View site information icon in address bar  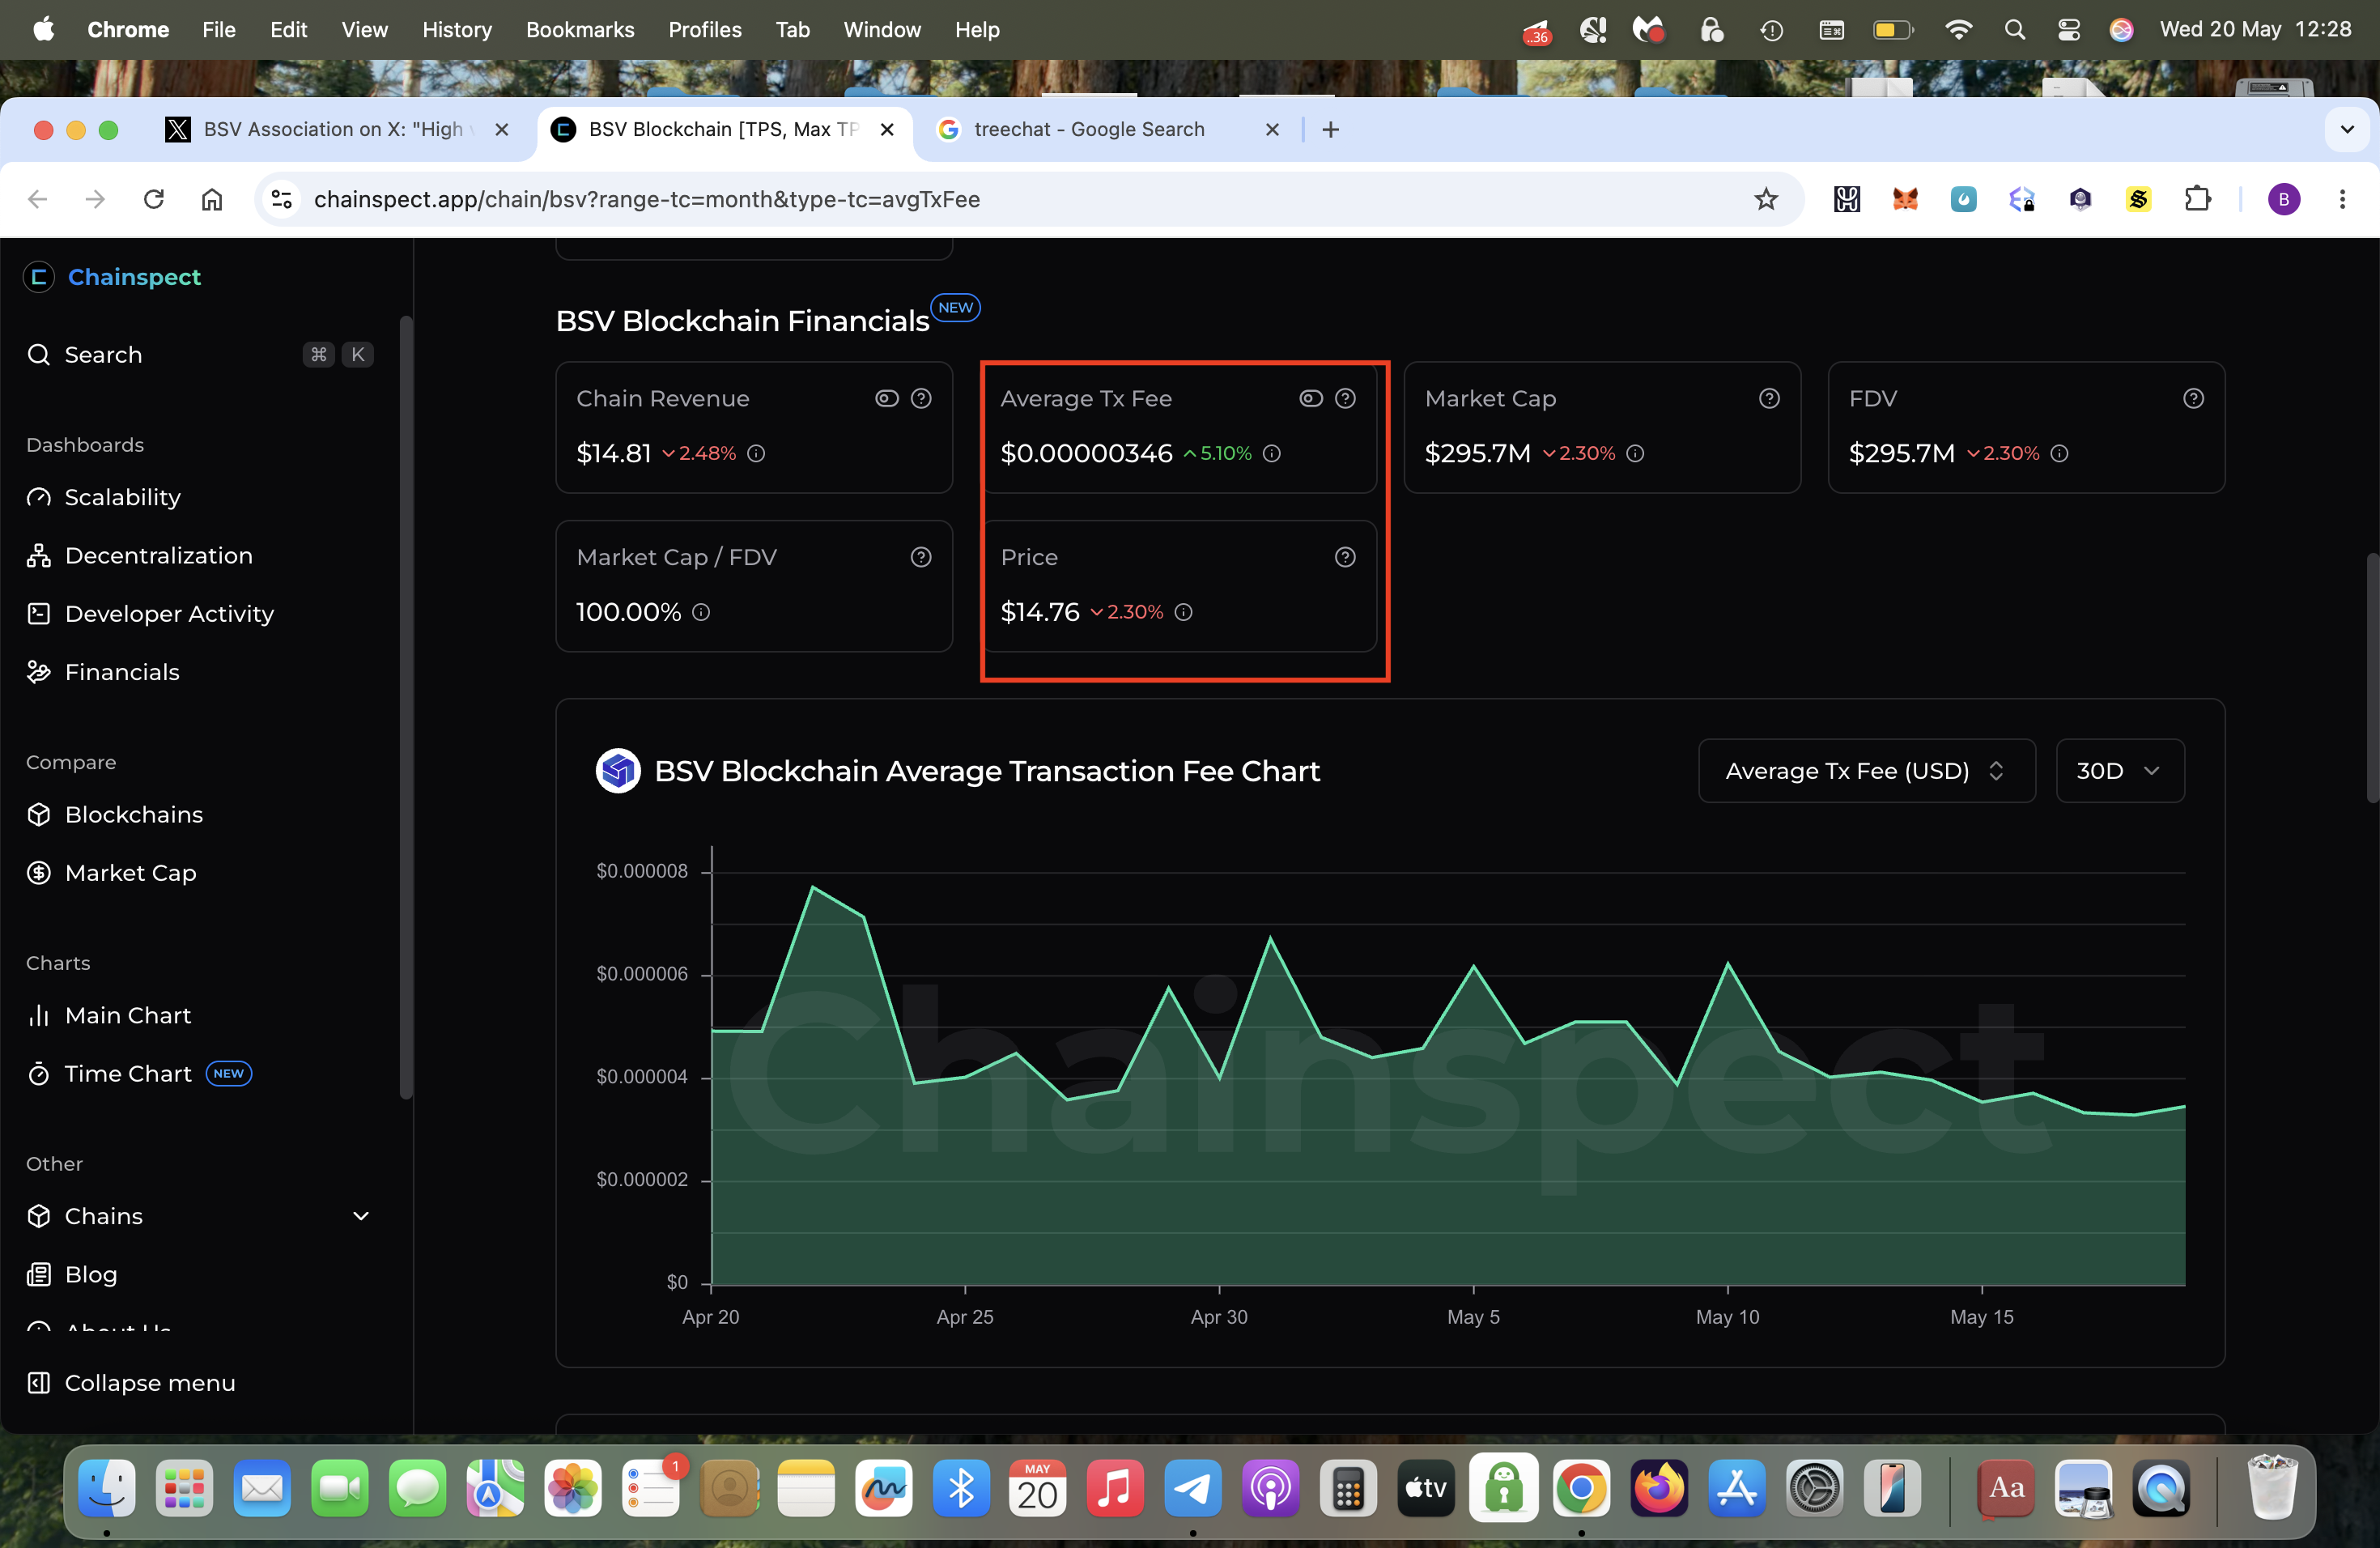click(282, 199)
